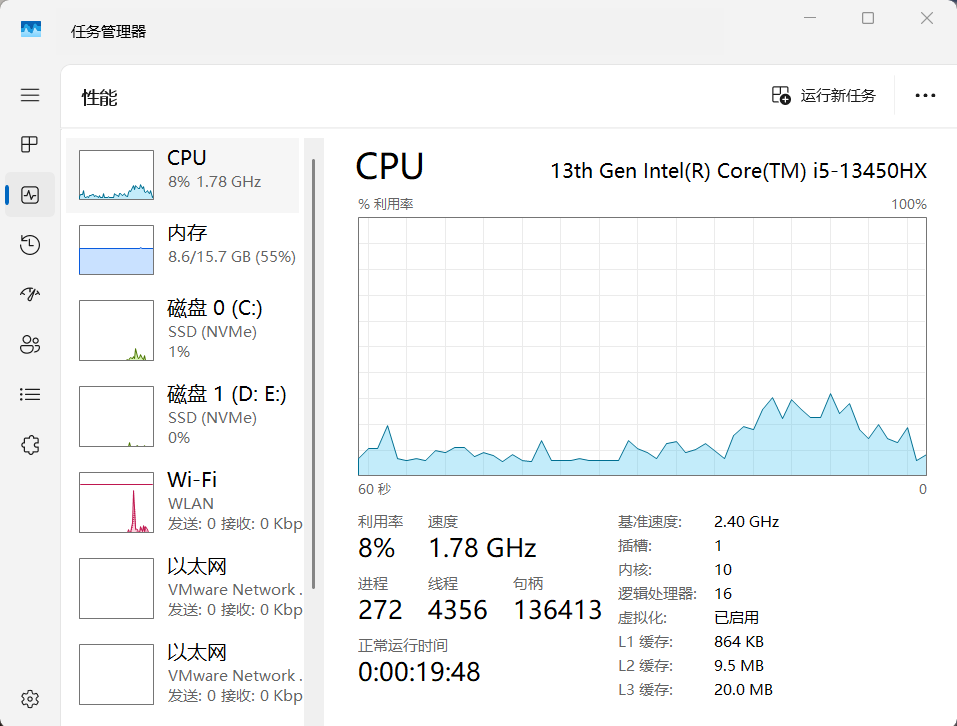
Task: Open the Details list icon
Action: coord(30,395)
